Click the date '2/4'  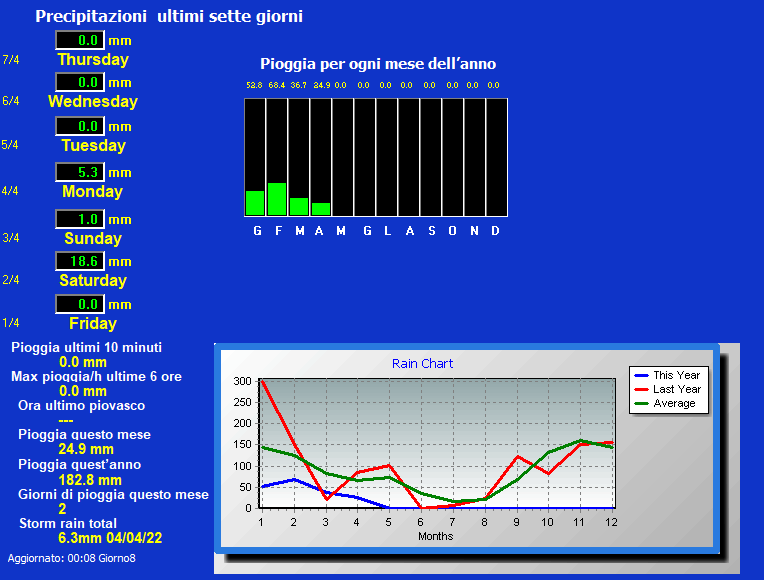[x=11, y=280]
